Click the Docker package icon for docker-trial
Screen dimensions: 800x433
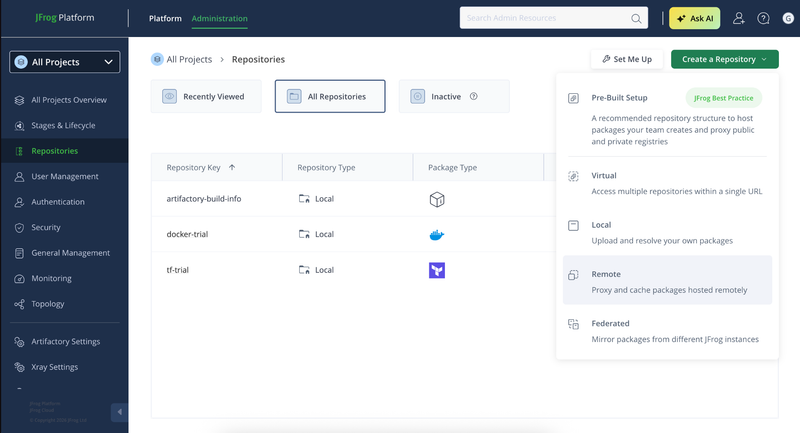436,235
